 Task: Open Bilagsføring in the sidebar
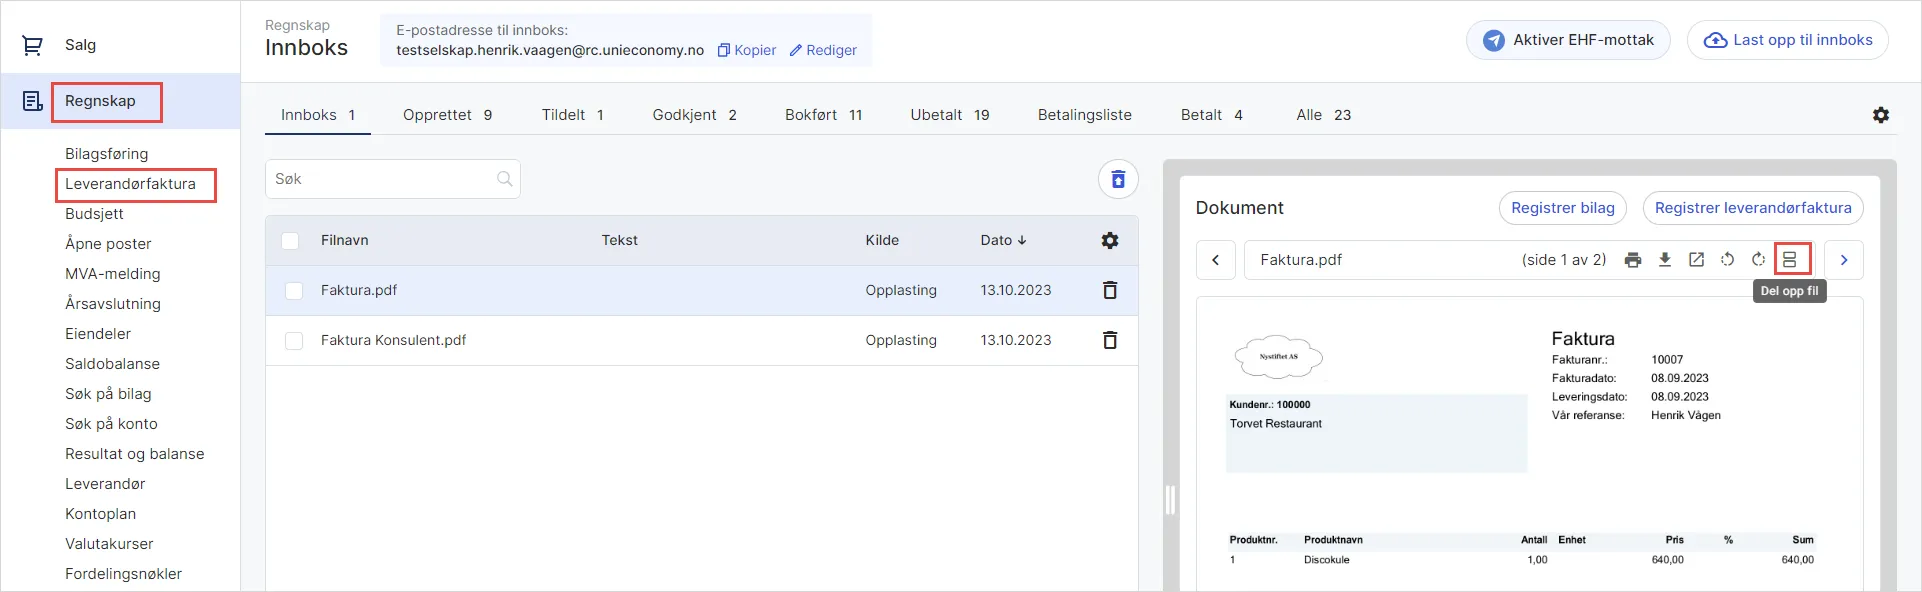click(x=107, y=154)
